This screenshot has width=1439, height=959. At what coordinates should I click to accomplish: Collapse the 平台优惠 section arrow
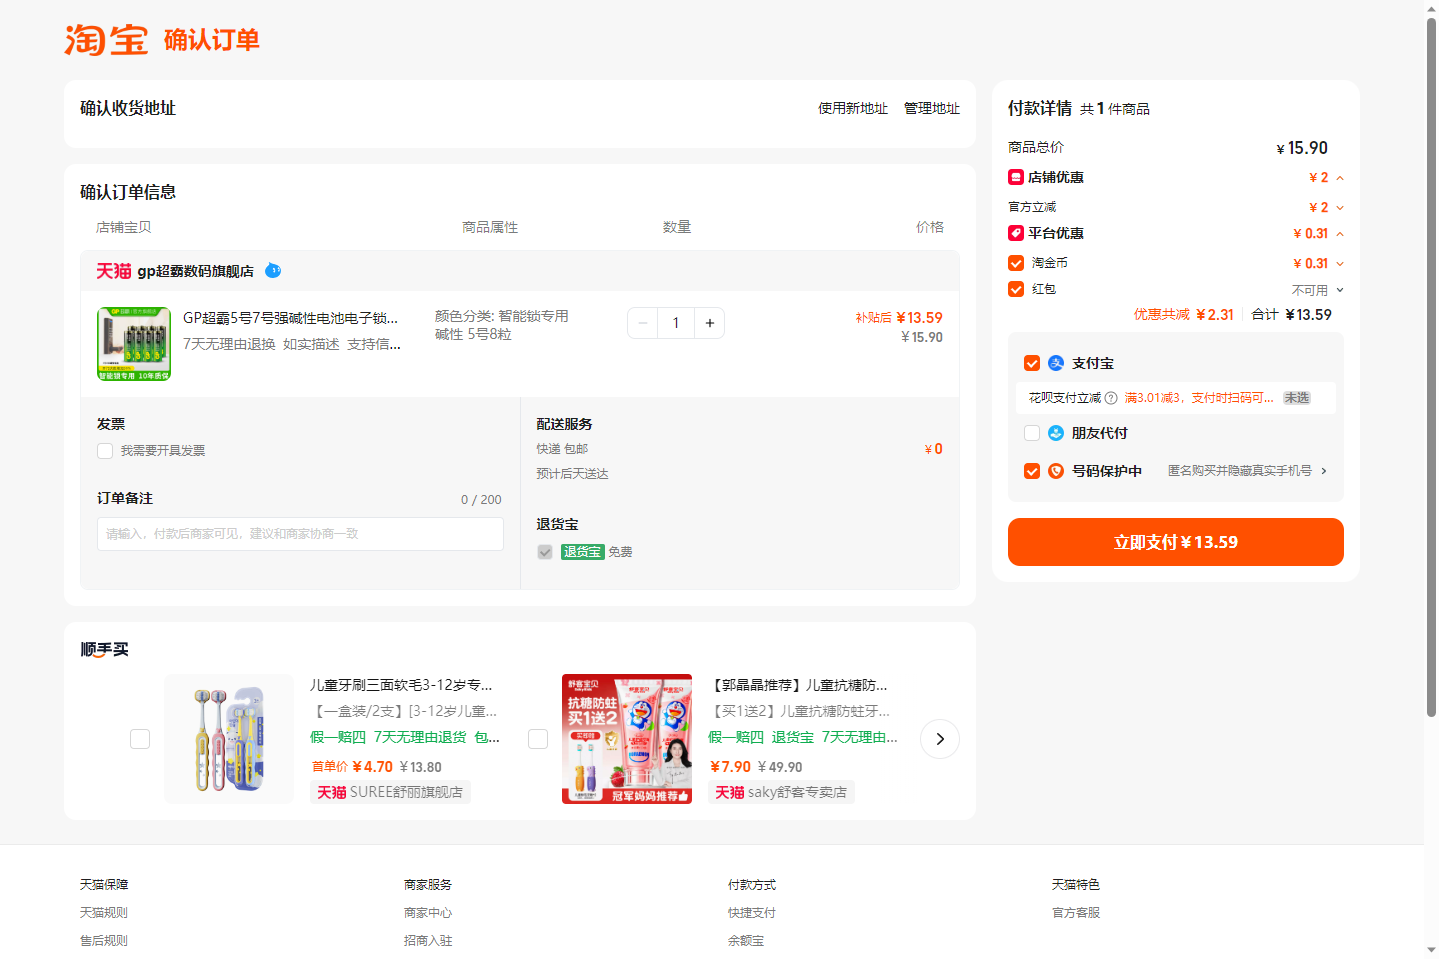pos(1340,234)
